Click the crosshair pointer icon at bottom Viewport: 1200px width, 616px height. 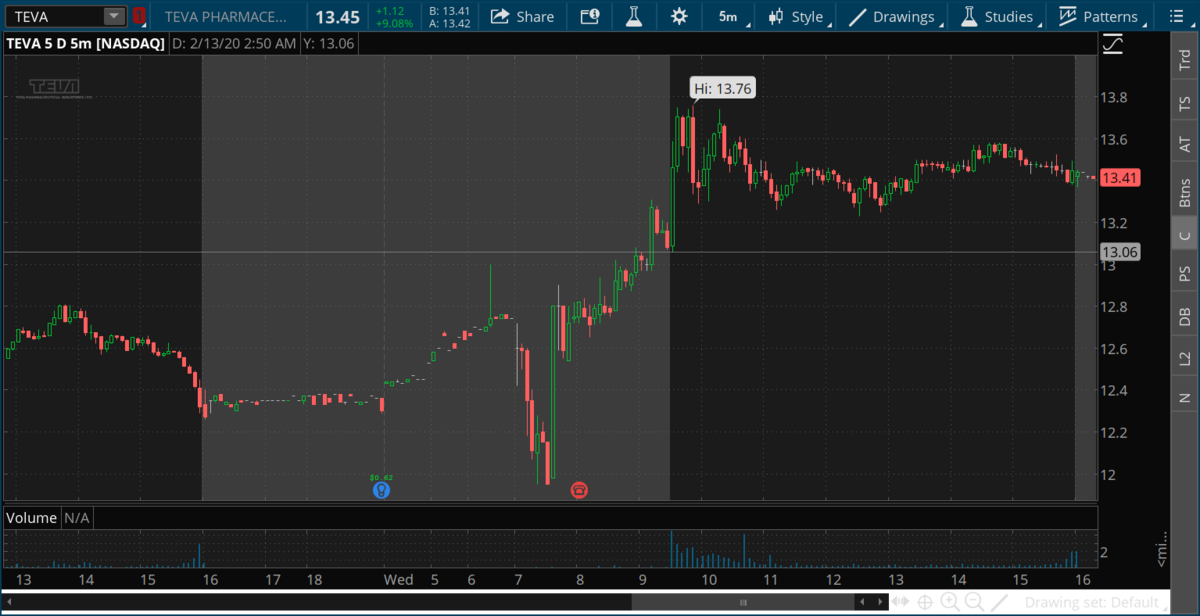925,602
